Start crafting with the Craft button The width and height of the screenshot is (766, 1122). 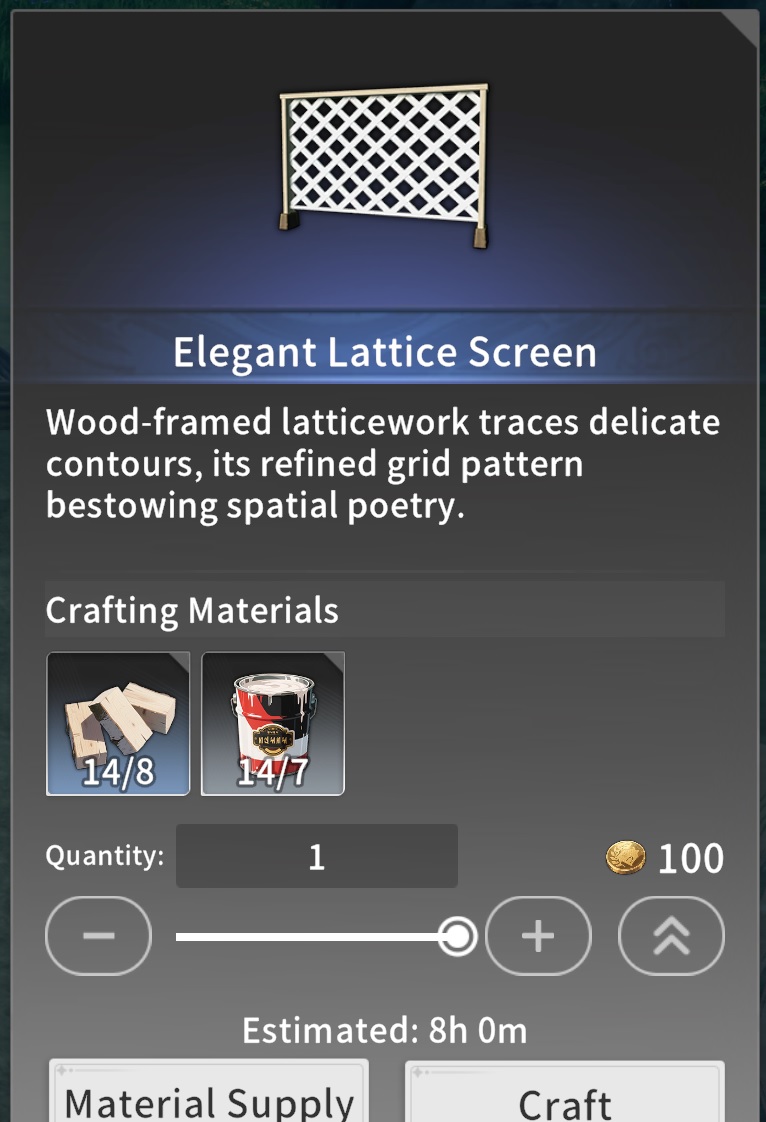click(565, 1092)
